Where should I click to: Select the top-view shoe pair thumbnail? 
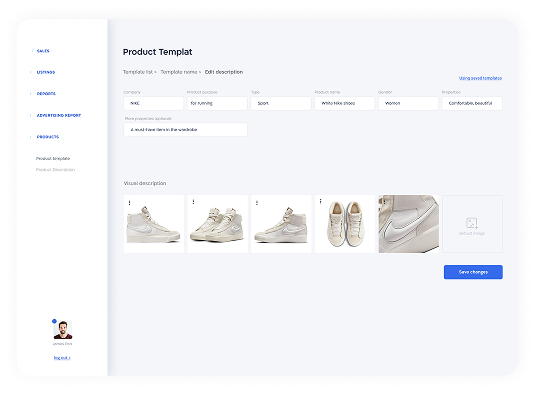coord(345,224)
